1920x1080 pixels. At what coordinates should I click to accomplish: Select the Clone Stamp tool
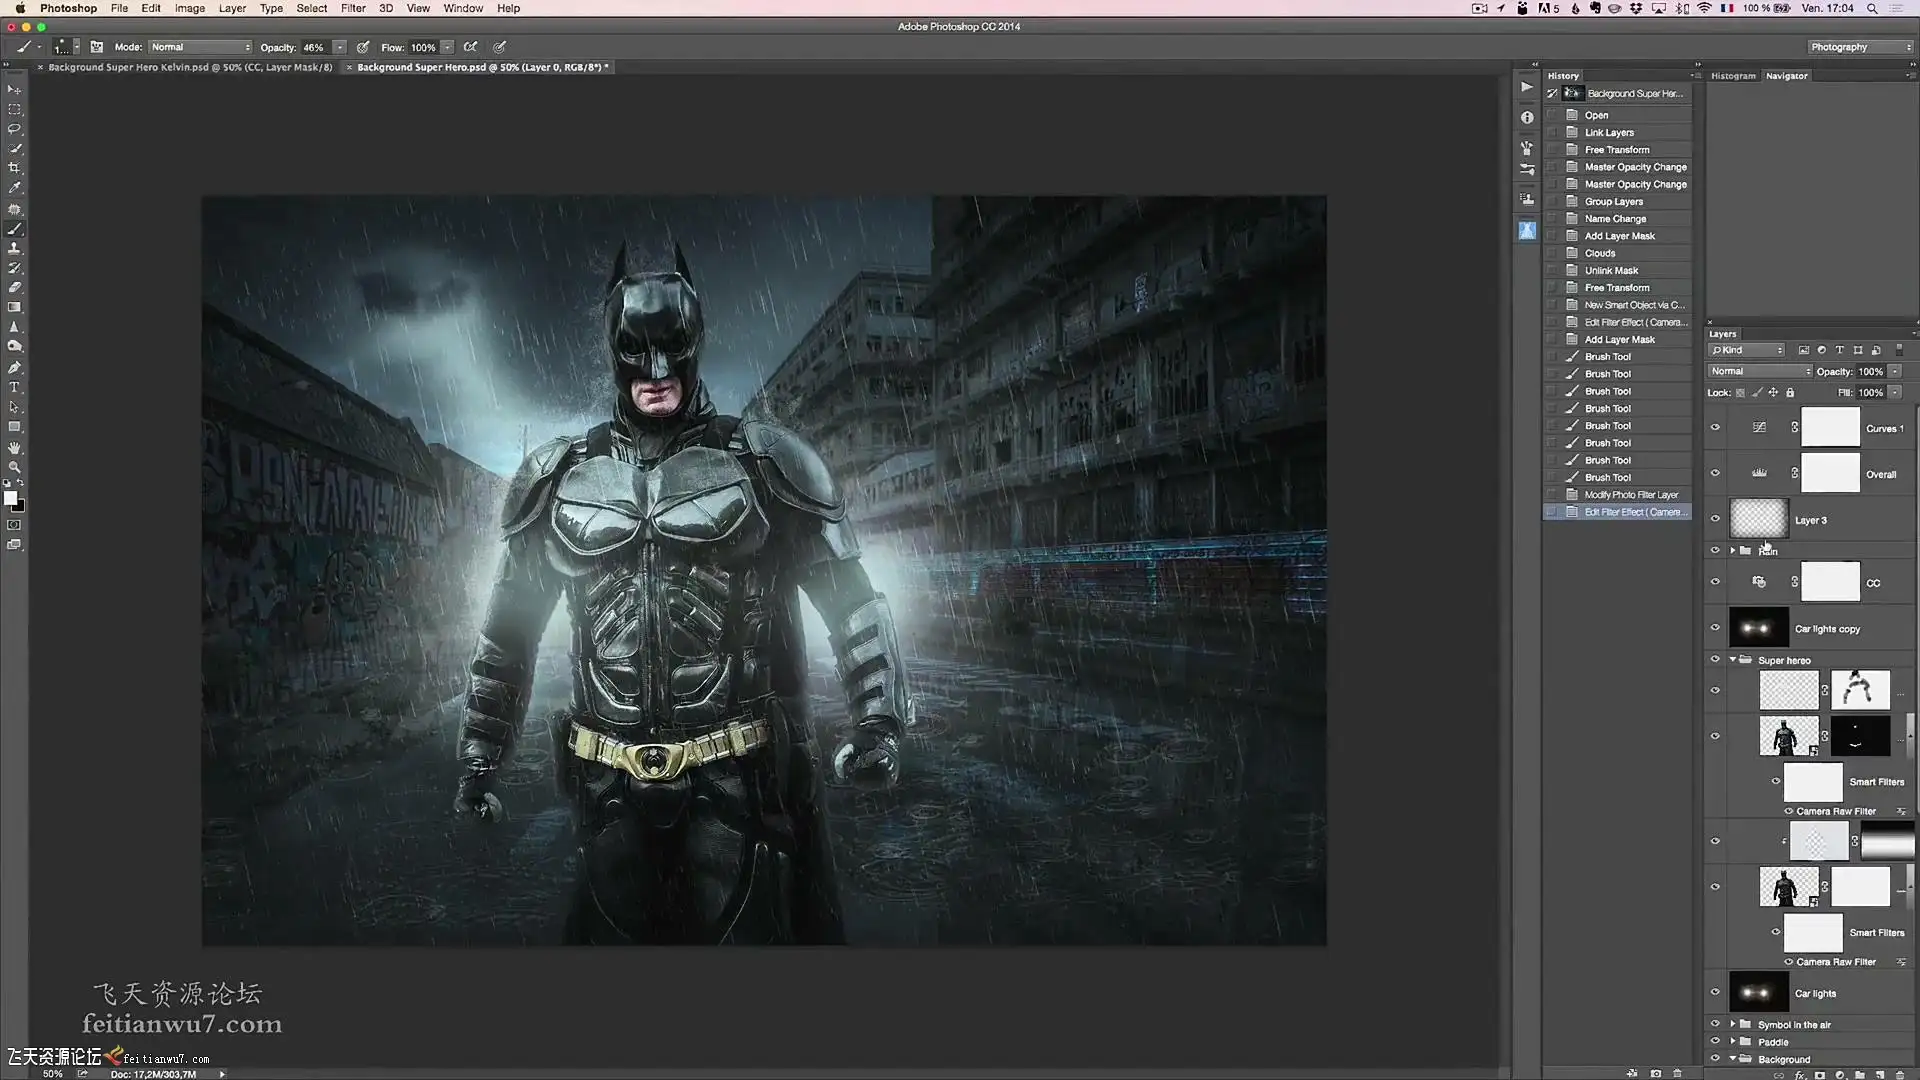coord(14,248)
